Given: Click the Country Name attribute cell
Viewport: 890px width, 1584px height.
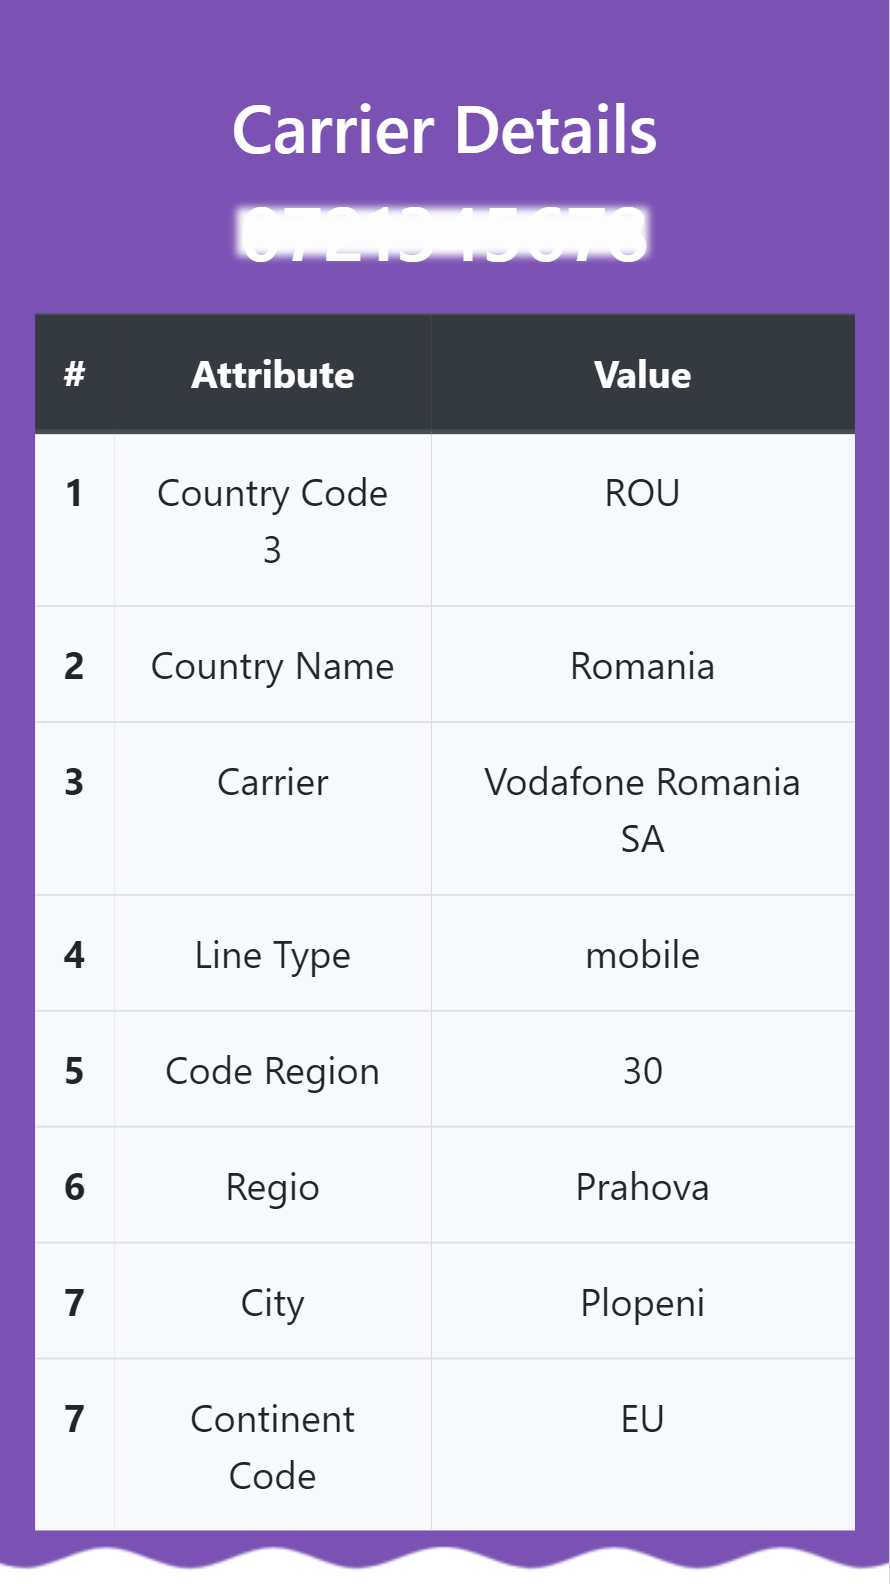Looking at the screenshot, I should click(x=273, y=665).
